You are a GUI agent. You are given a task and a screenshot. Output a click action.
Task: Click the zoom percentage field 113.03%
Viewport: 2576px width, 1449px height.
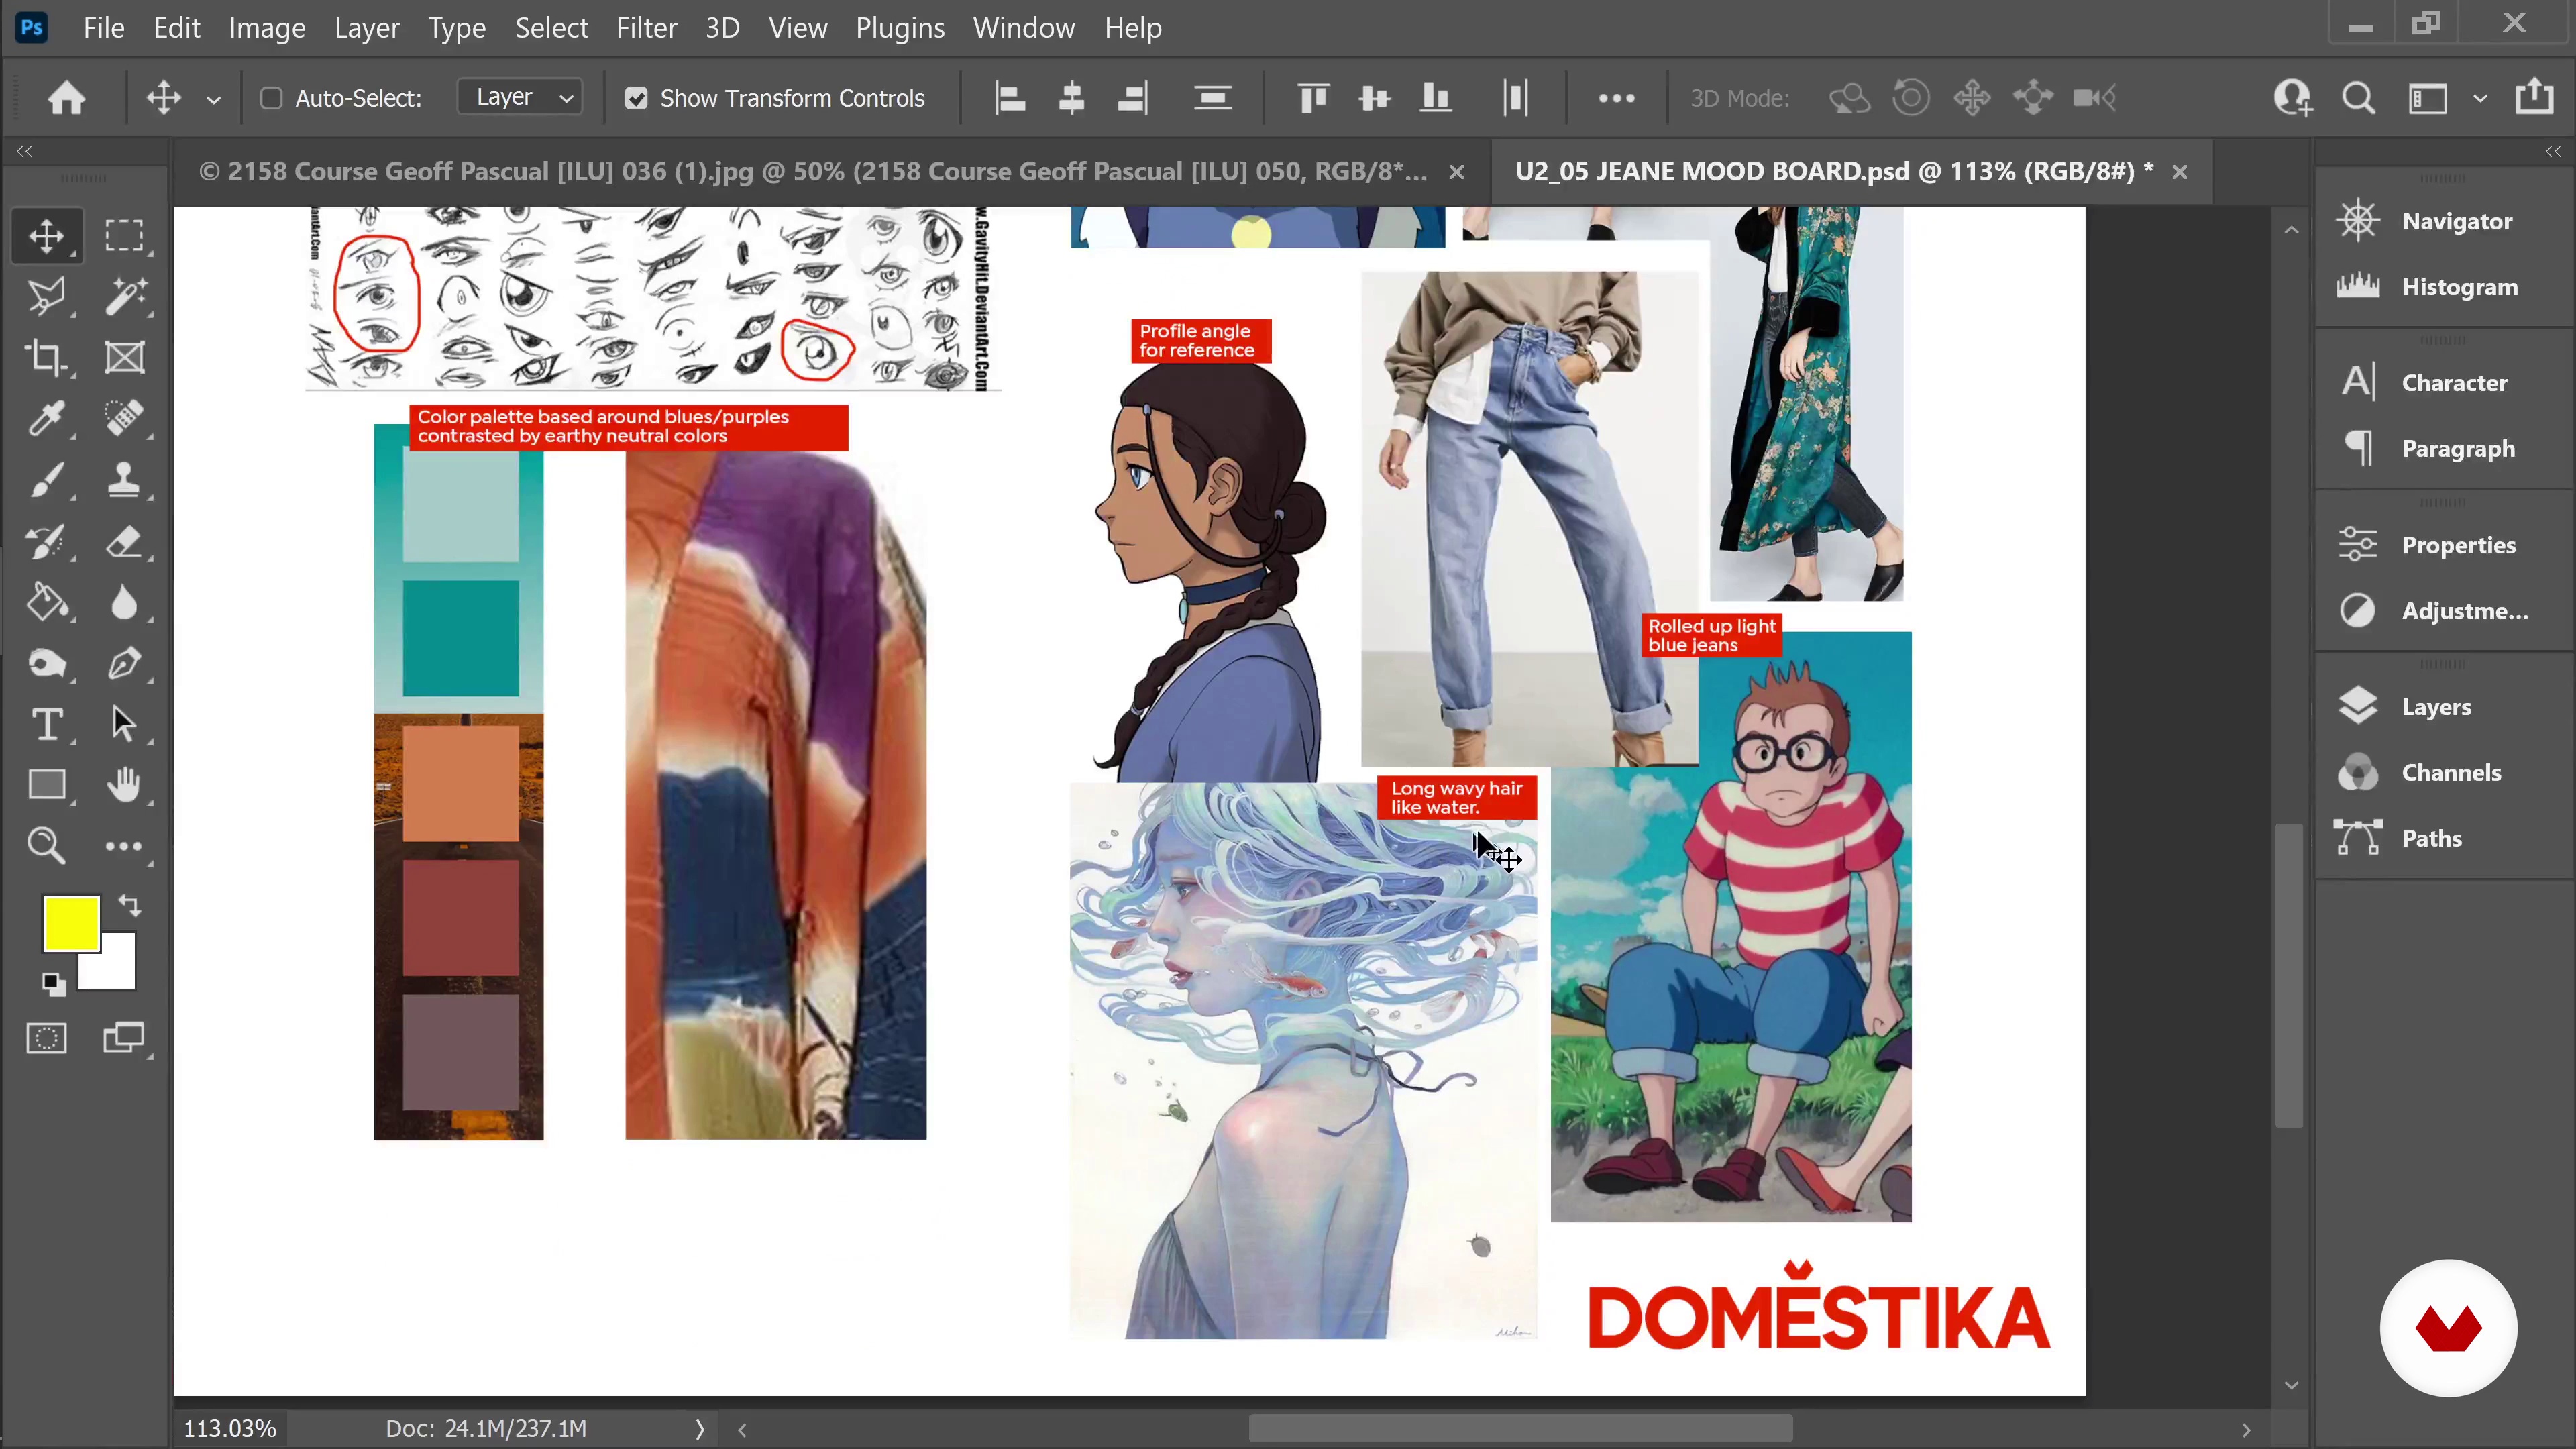tap(230, 1429)
